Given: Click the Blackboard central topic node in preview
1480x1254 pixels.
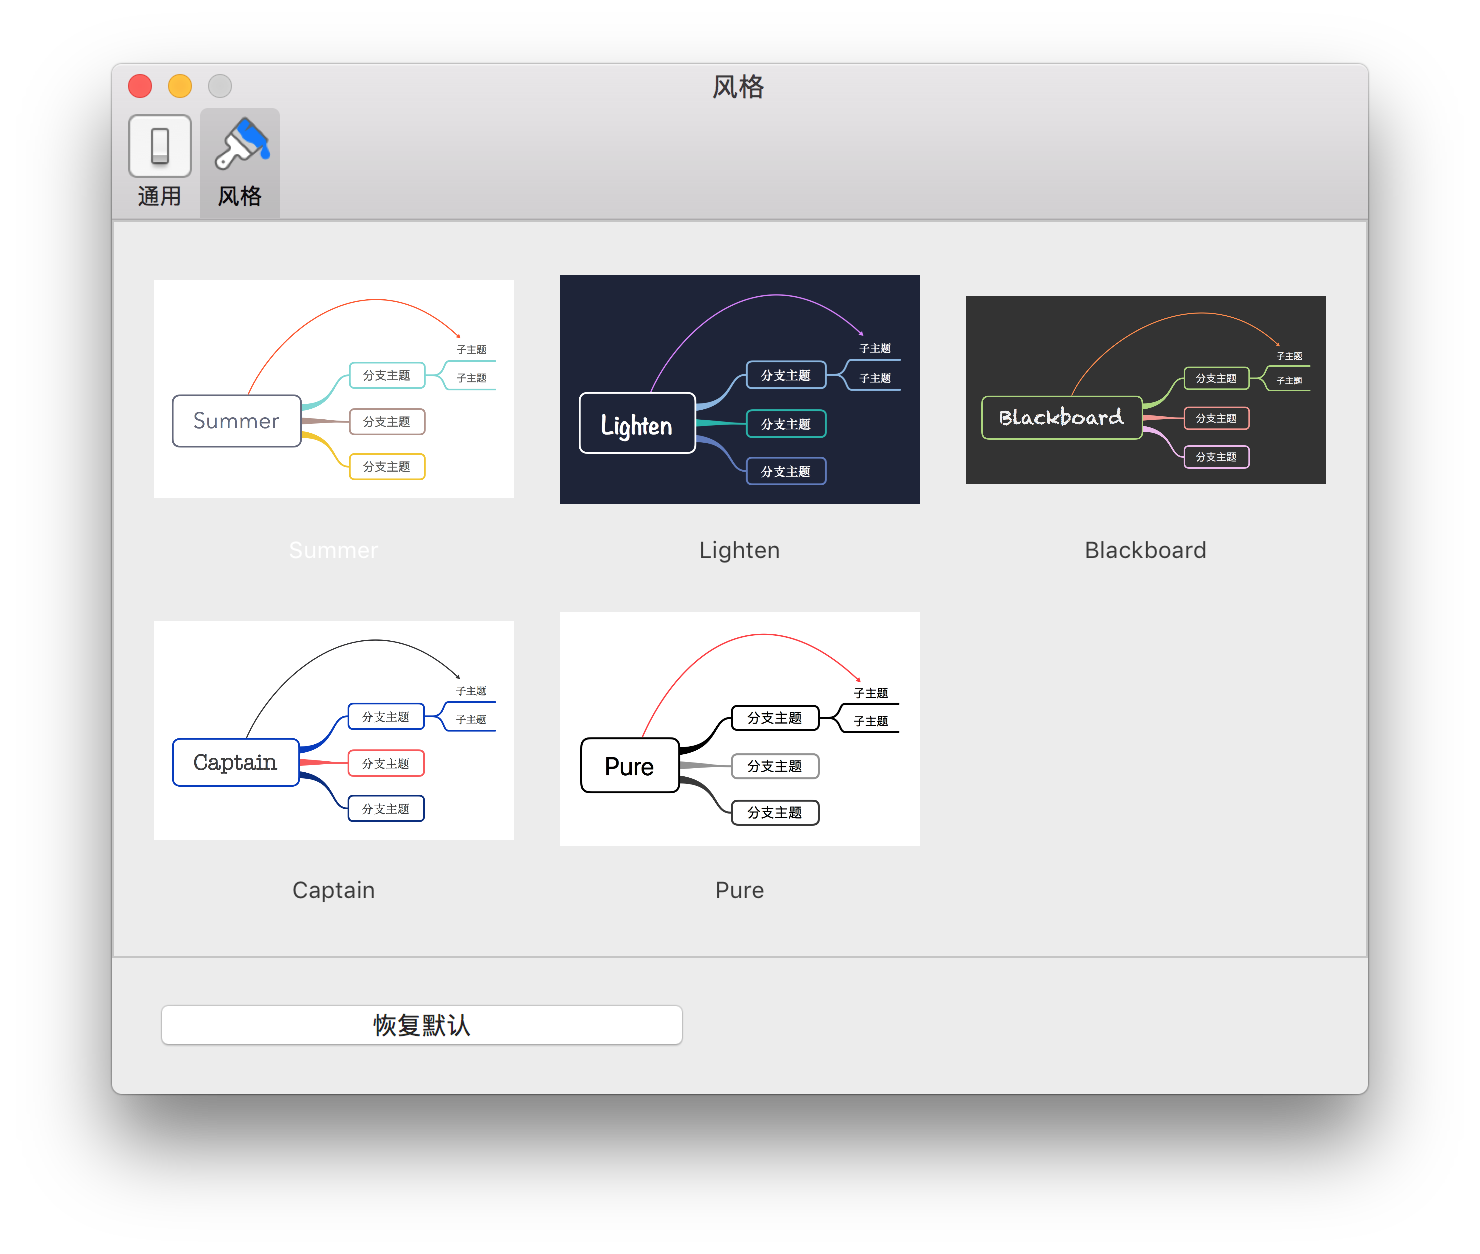Looking at the screenshot, I should pyautogui.click(x=1061, y=418).
